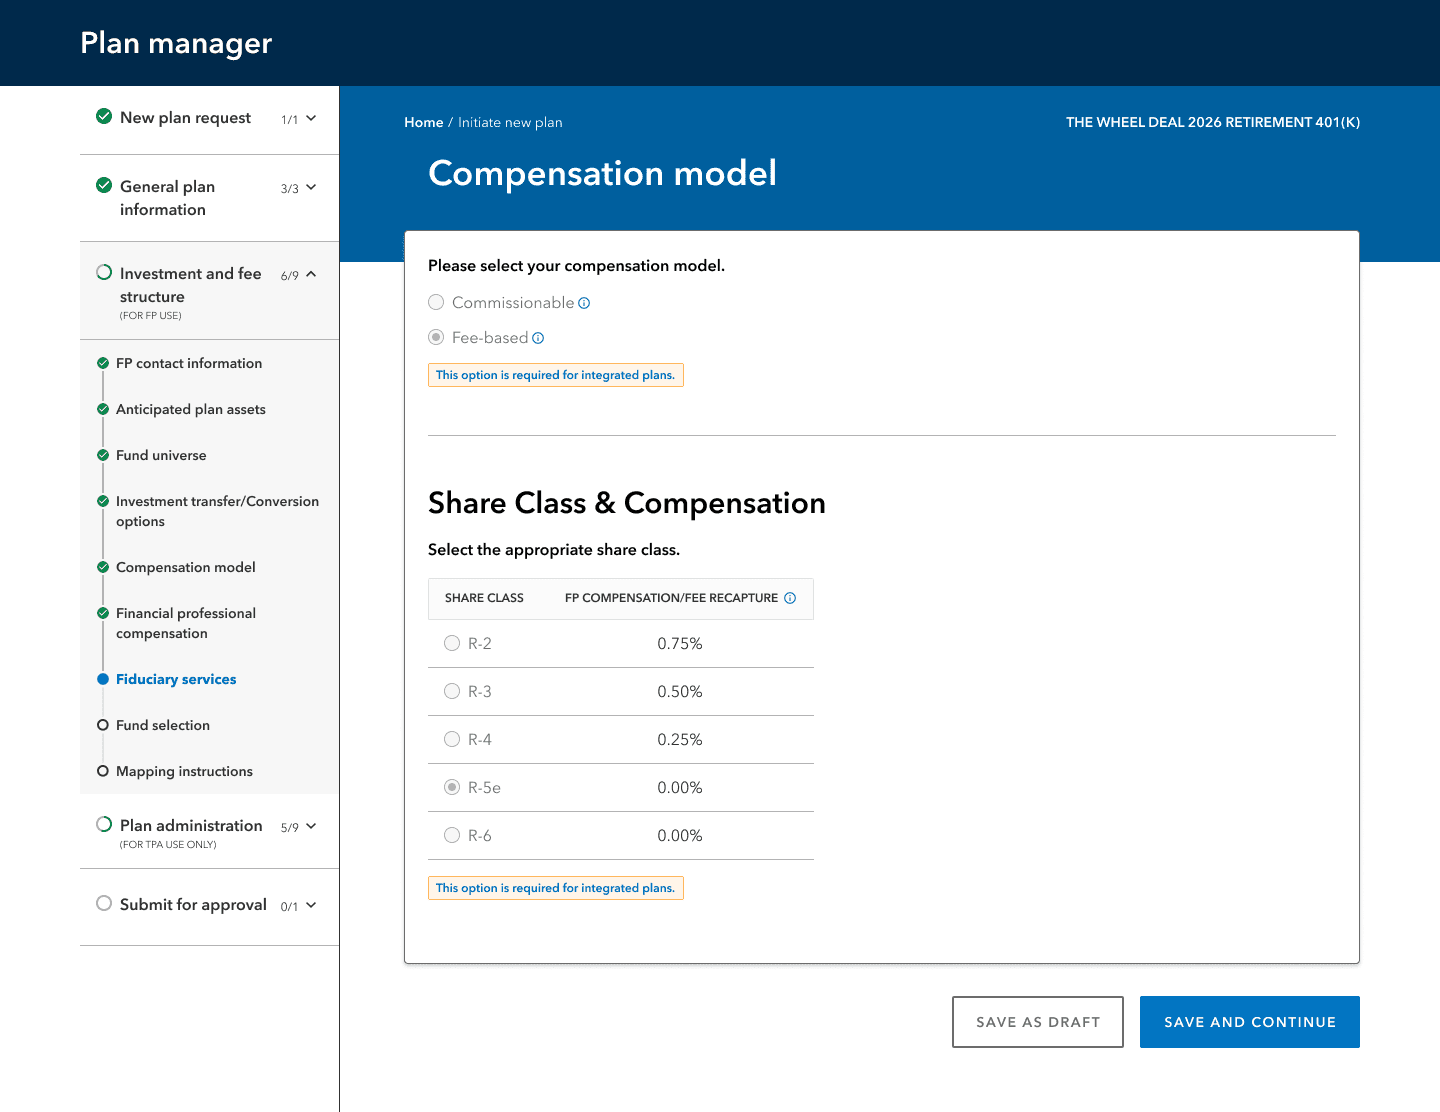Click the check icon next to Investment transfer/Conversion options
The height and width of the screenshot is (1112, 1440).
coord(103,501)
